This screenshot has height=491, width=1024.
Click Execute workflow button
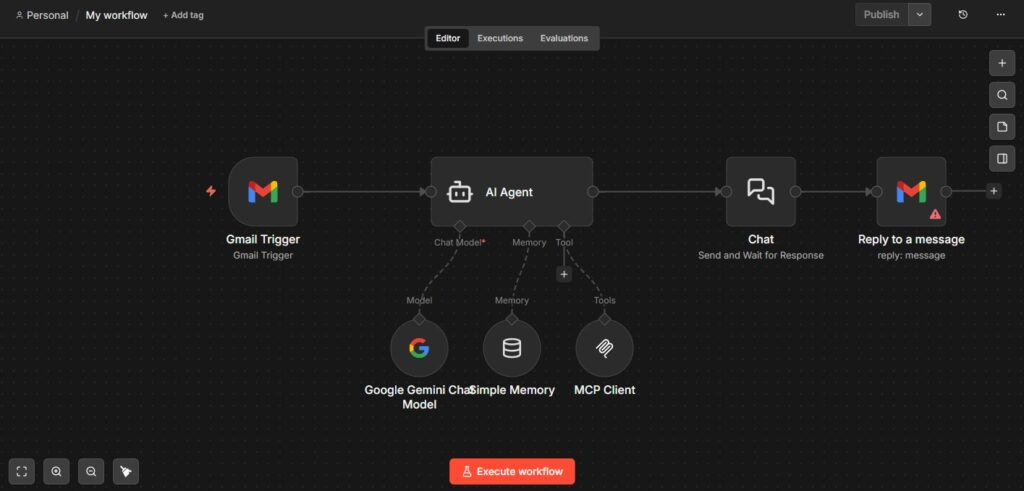(x=512, y=471)
